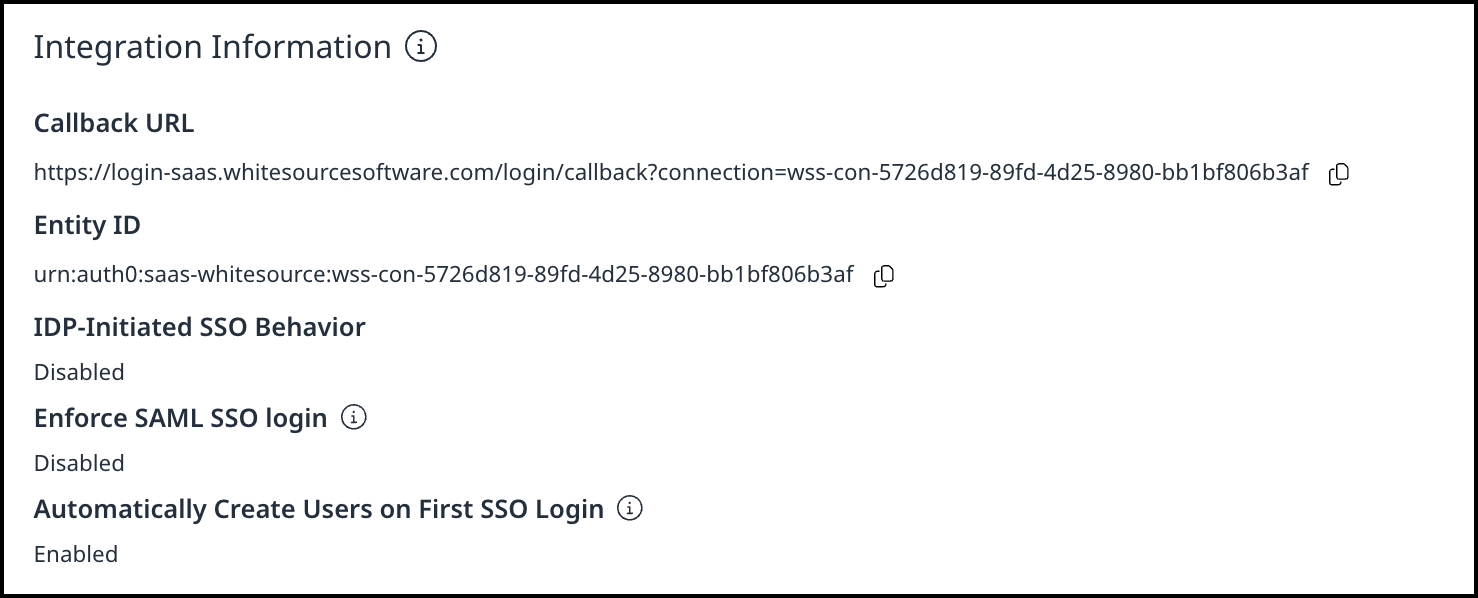Click the Enabled status under Automatically Create Users
This screenshot has height=598, width=1478.
pos(76,554)
